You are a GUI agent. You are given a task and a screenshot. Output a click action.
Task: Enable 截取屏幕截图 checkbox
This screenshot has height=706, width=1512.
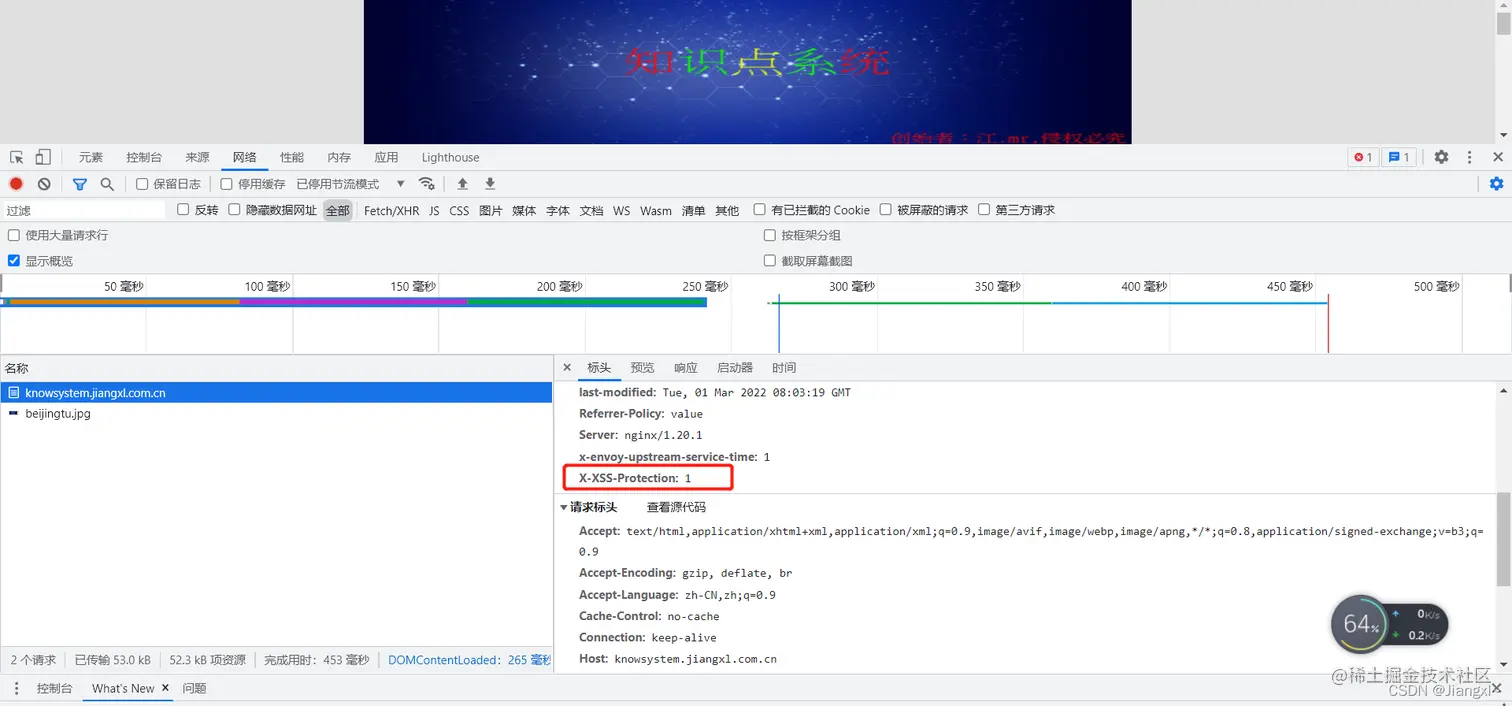pyautogui.click(x=770, y=261)
